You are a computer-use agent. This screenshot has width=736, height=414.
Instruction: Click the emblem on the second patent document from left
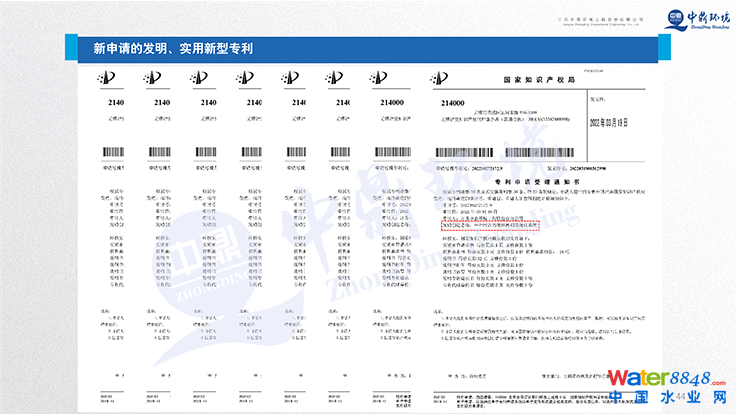153,79
